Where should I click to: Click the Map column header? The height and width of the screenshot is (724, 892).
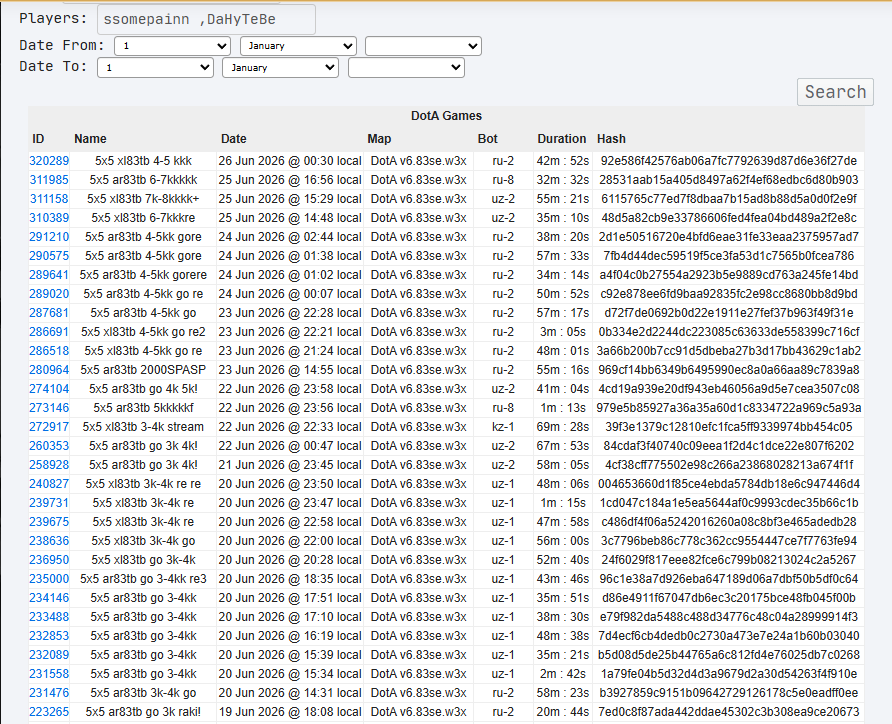pos(379,139)
